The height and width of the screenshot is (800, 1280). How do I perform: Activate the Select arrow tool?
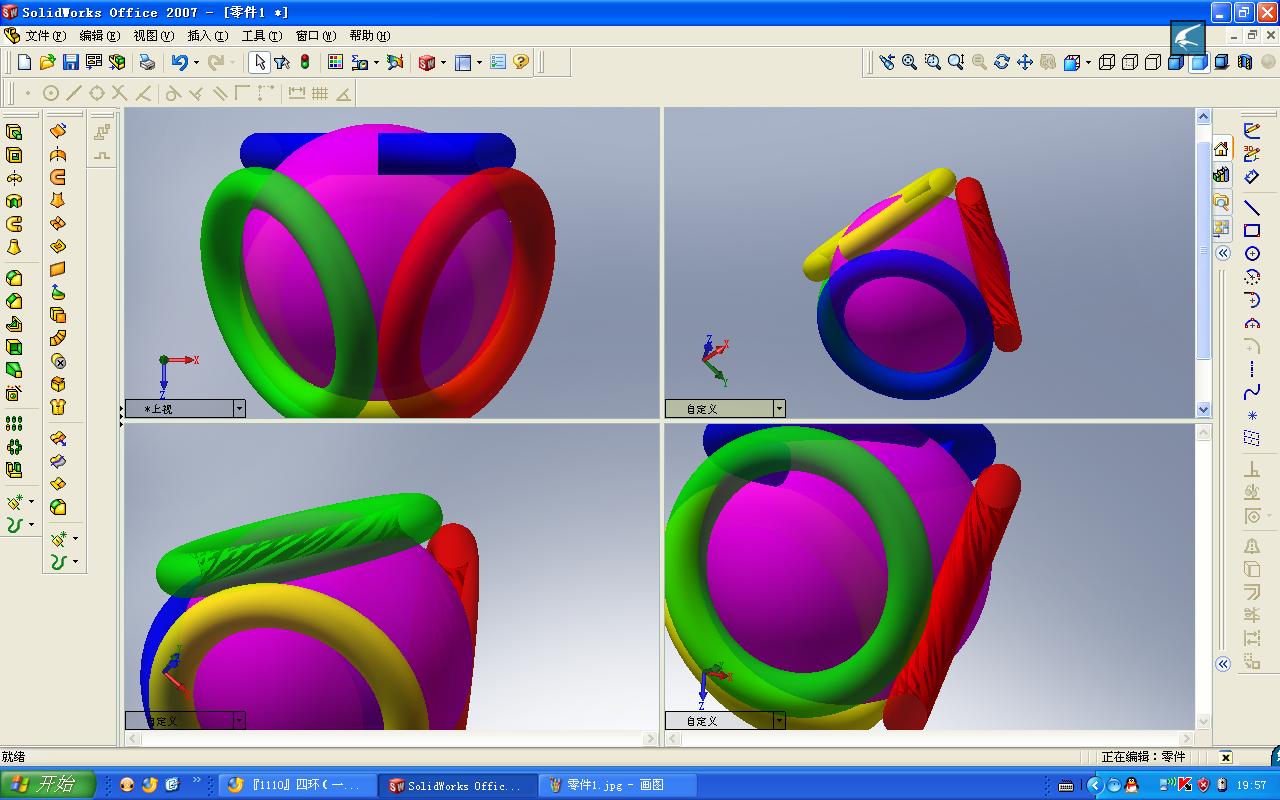[259, 62]
